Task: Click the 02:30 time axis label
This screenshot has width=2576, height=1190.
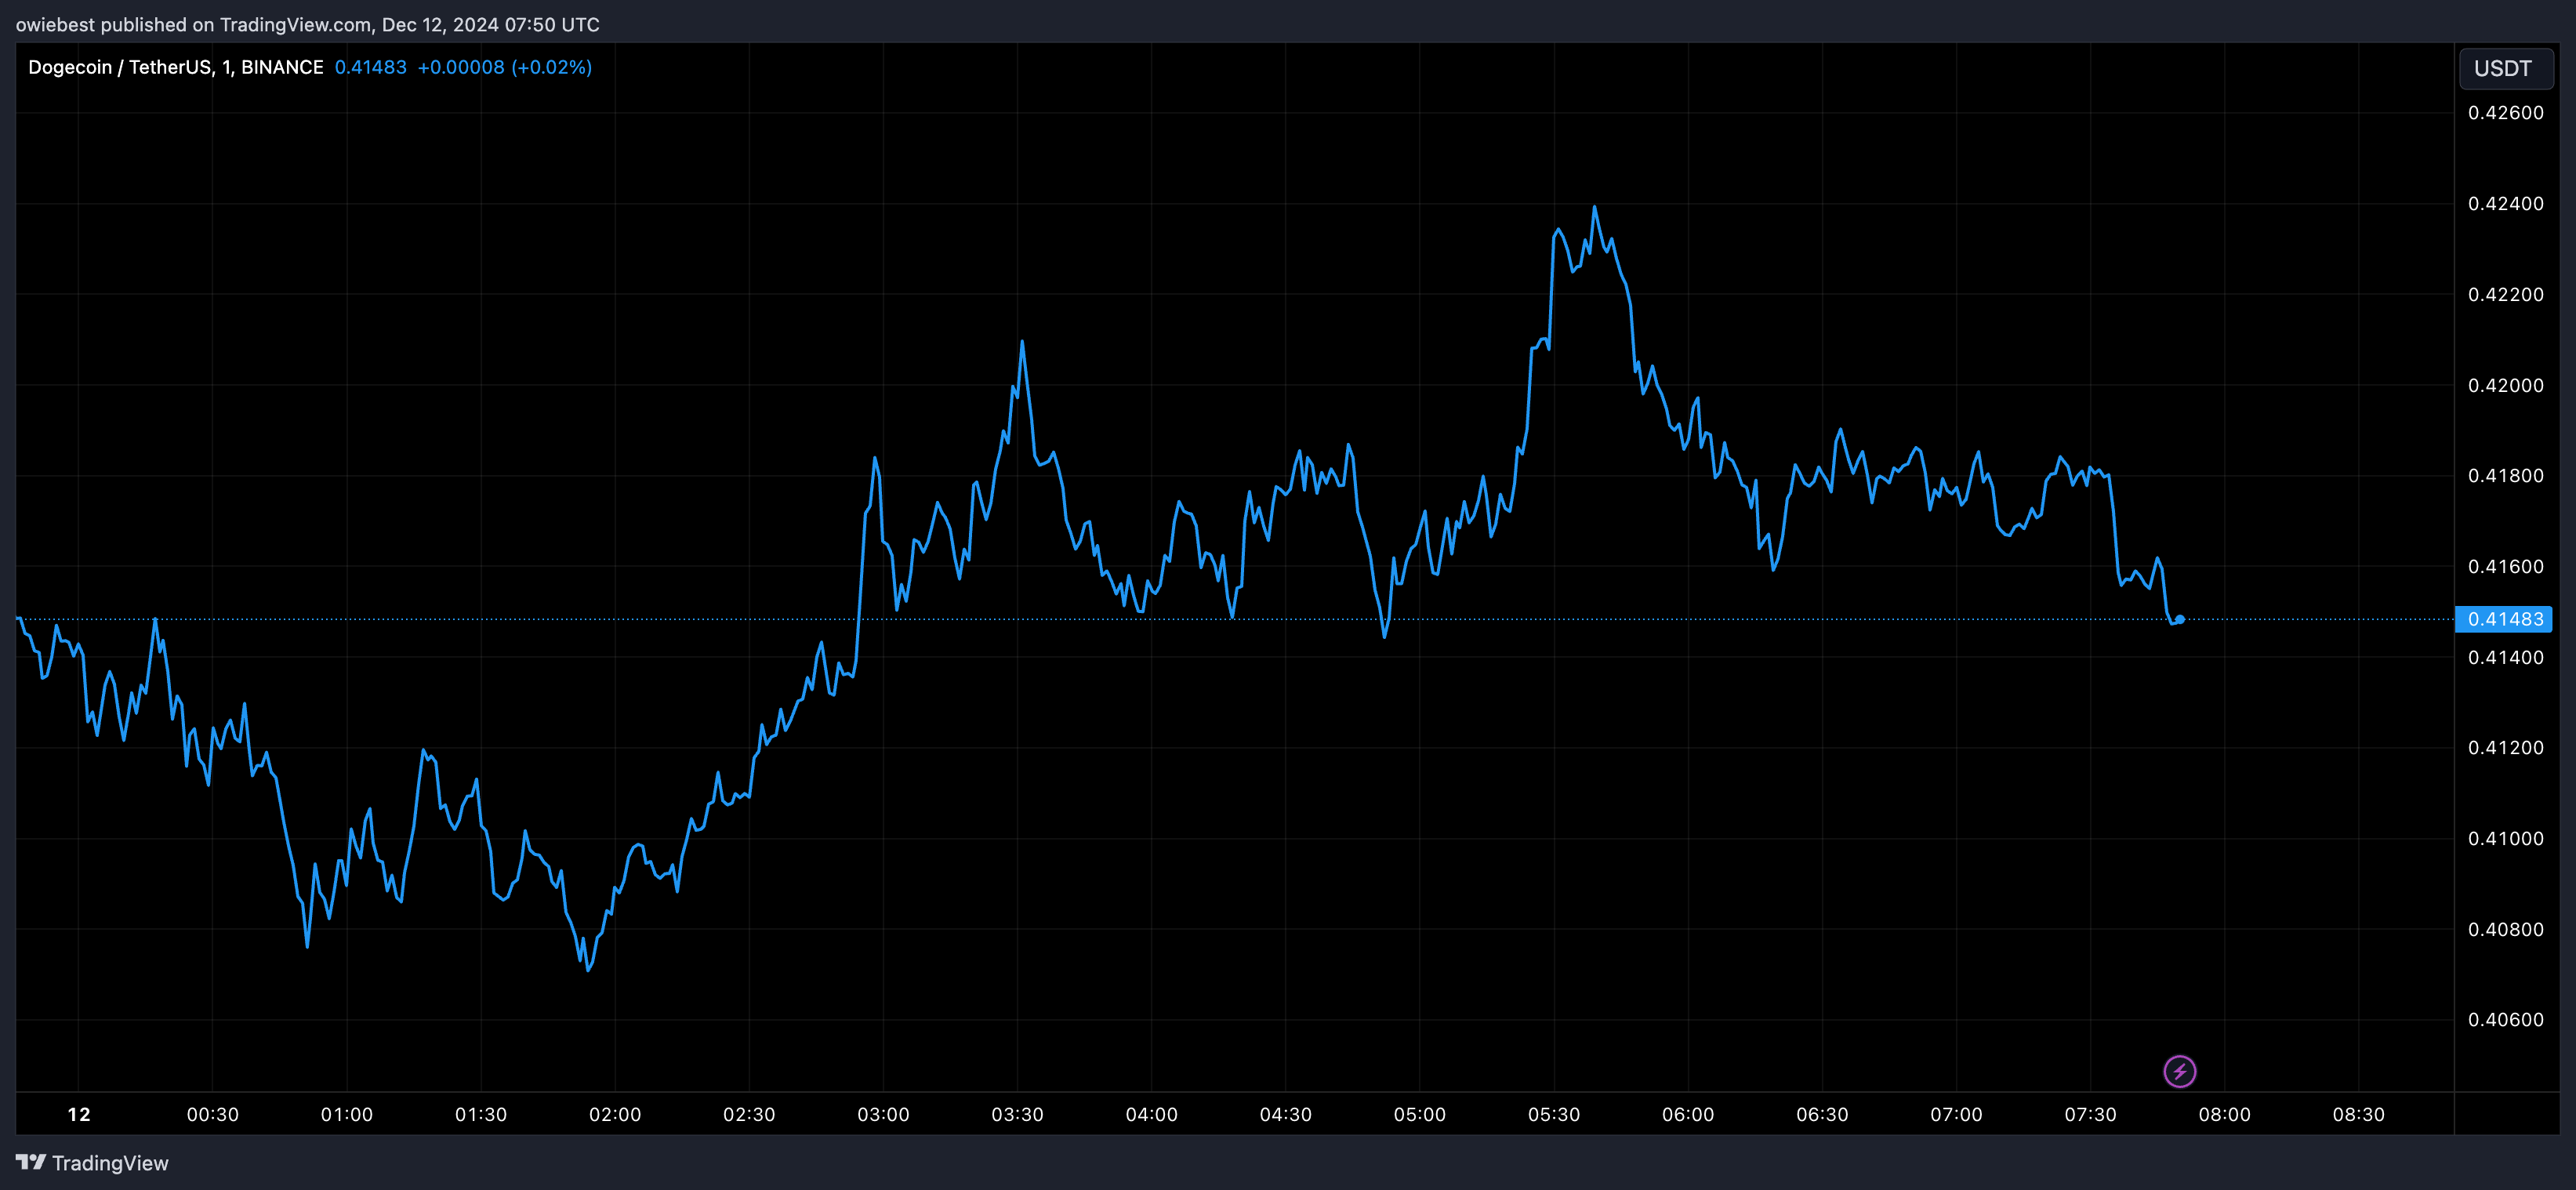Action: pos(749,1114)
